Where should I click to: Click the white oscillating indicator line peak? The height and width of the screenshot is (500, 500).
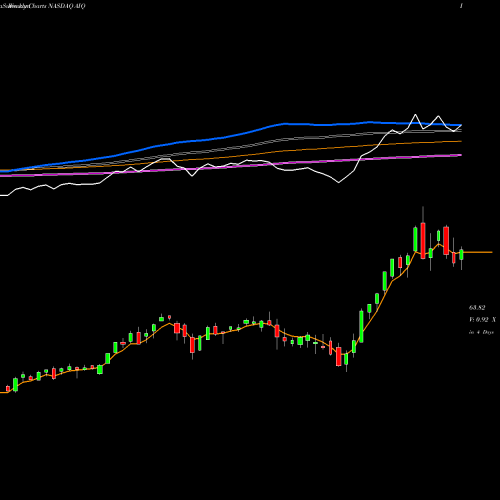pyautogui.click(x=415, y=115)
